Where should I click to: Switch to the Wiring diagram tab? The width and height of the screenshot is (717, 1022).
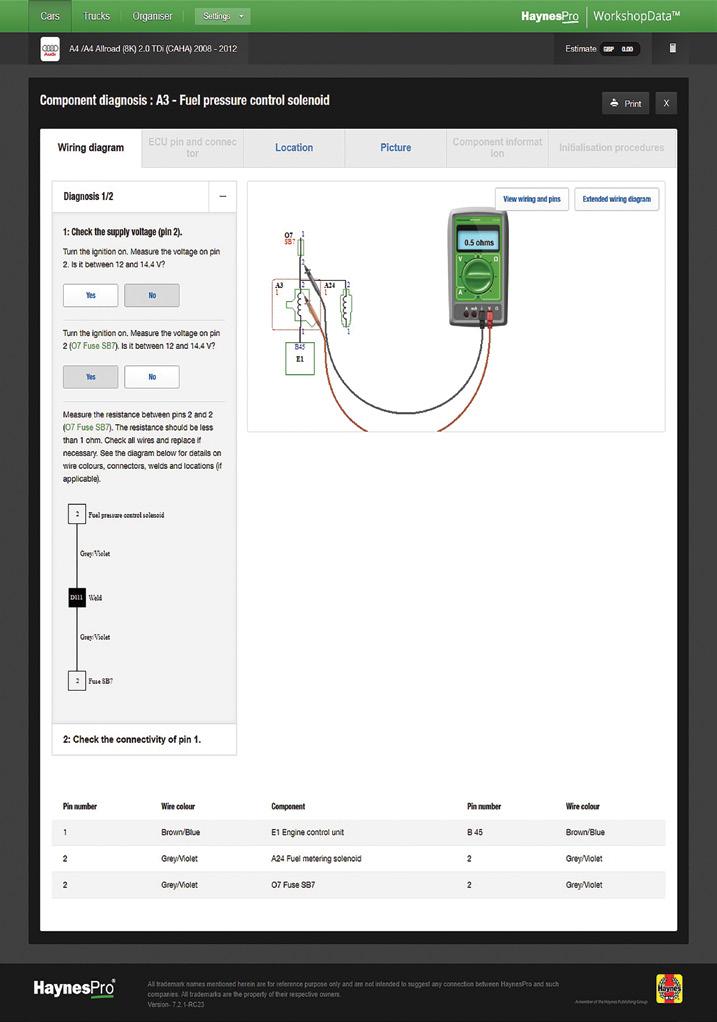[x=91, y=147]
